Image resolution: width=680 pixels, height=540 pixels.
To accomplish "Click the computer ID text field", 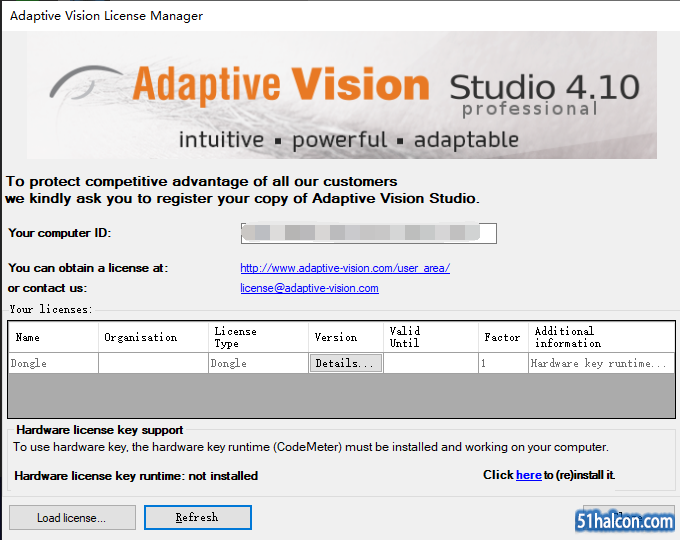I will (x=368, y=233).
